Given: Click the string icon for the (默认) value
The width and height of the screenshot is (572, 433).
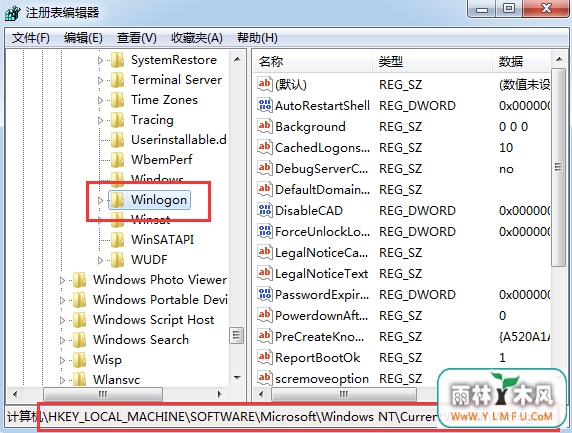Looking at the screenshot, I should [264, 84].
